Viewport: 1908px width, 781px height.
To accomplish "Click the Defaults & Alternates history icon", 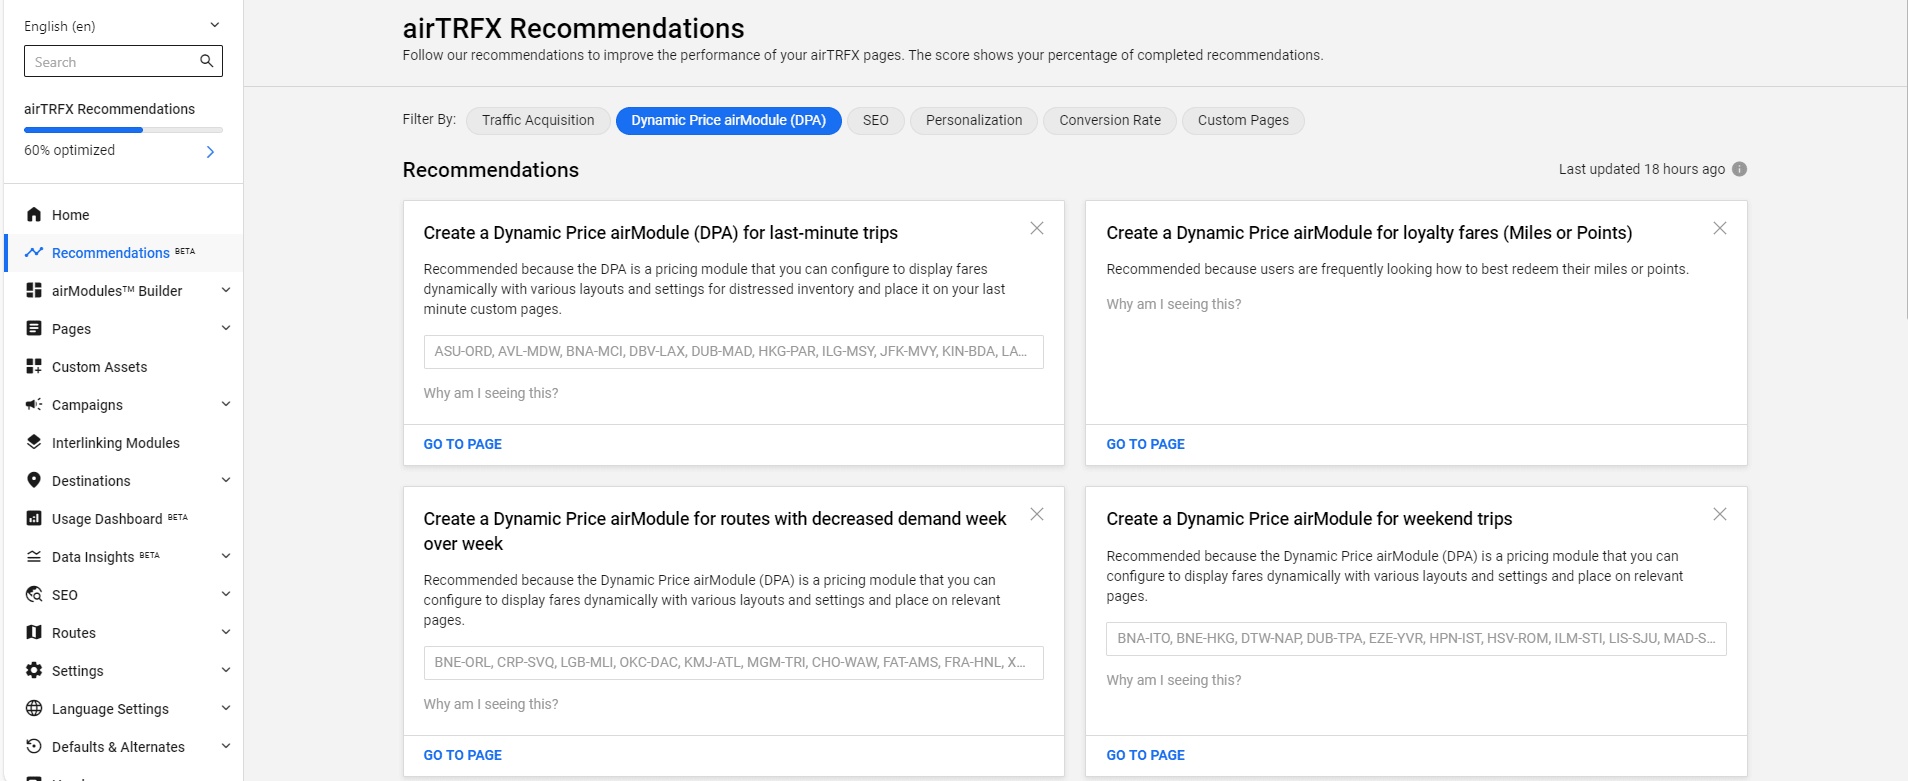I will [34, 746].
